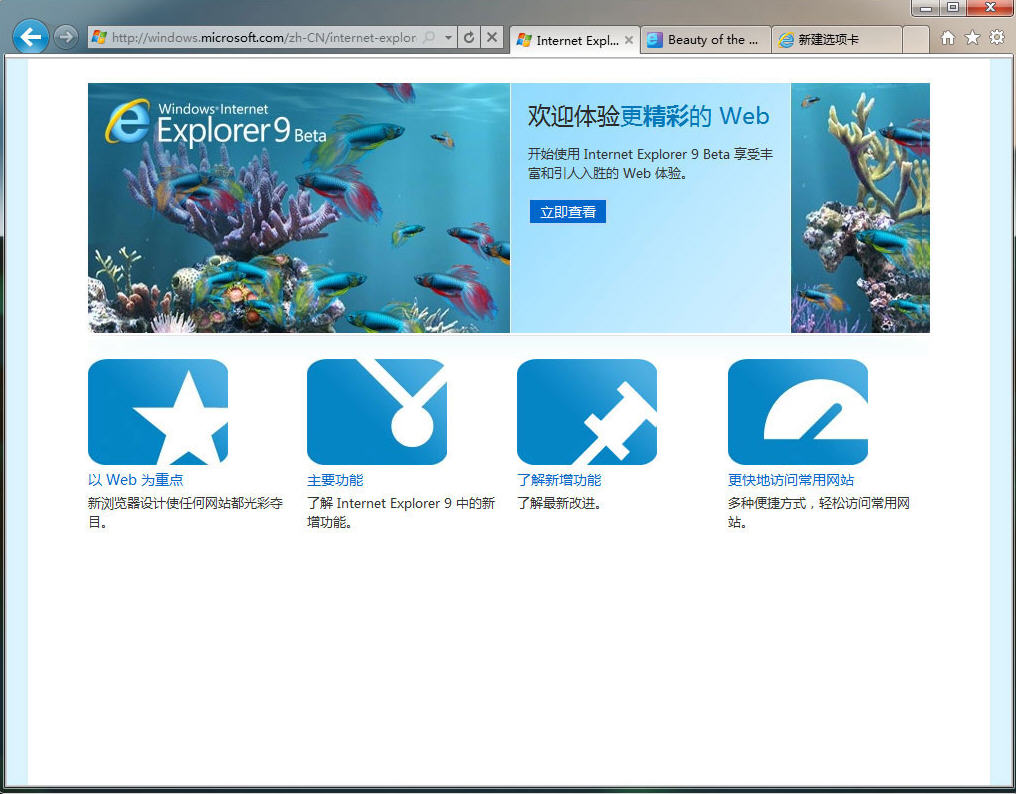Click the 了解 Internet Explorer 9 中的新增功能 description
Image resolution: width=1016 pixels, height=794 pixels.
(x=401, y=512)
